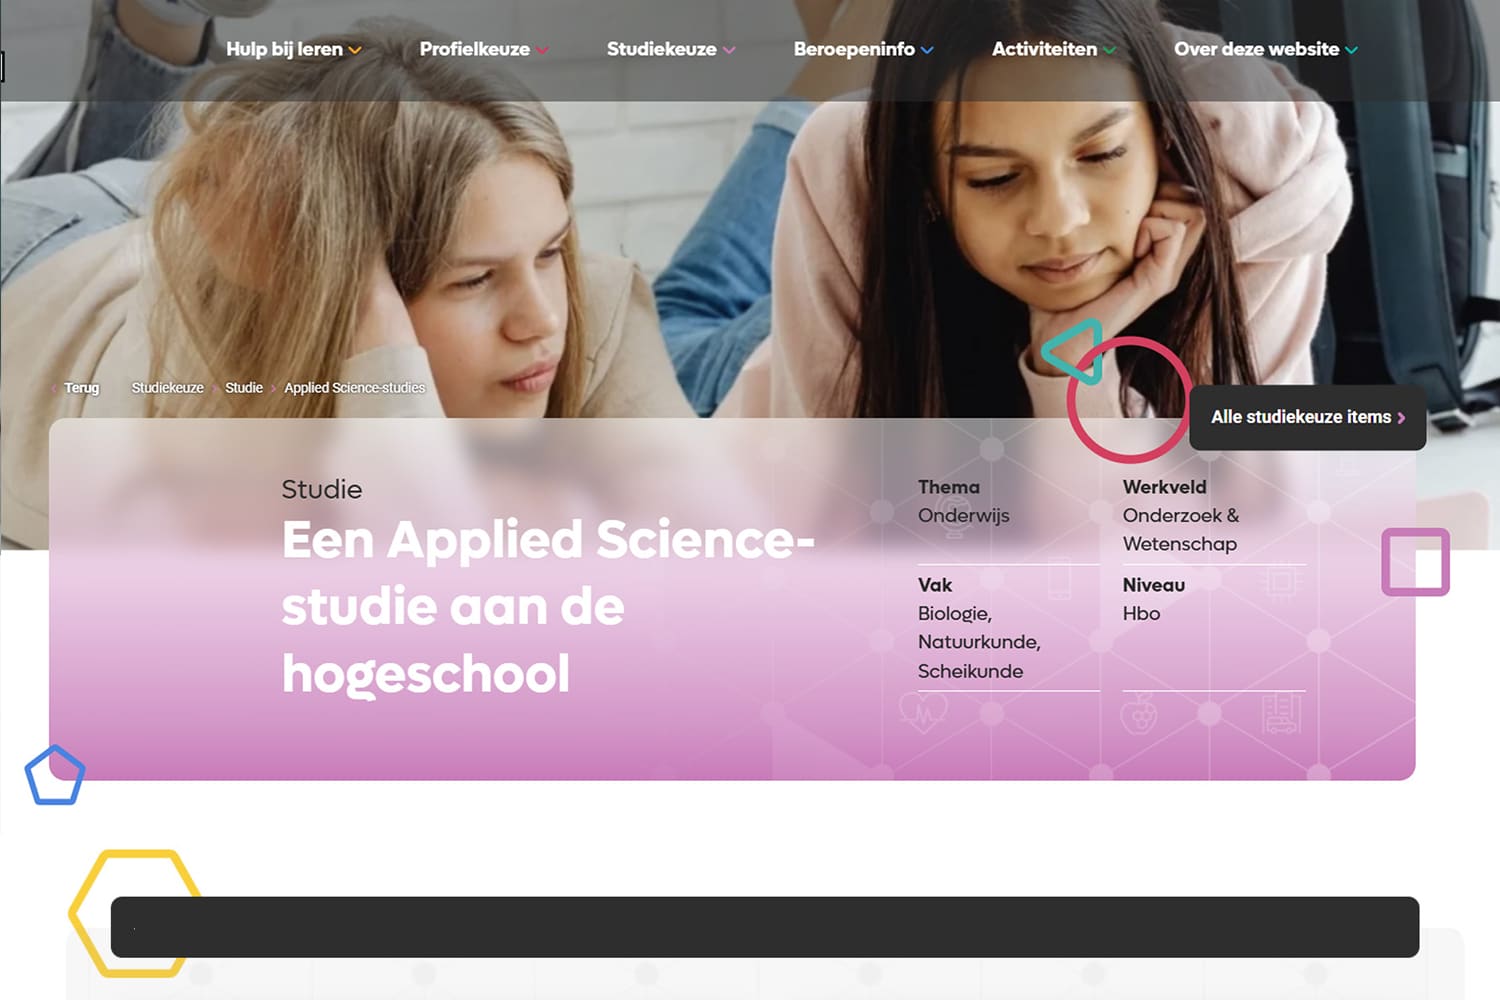Click the blue pentagon shape icon
The width and height of the screenshot is (1500, 1000).
coord(55,775)
